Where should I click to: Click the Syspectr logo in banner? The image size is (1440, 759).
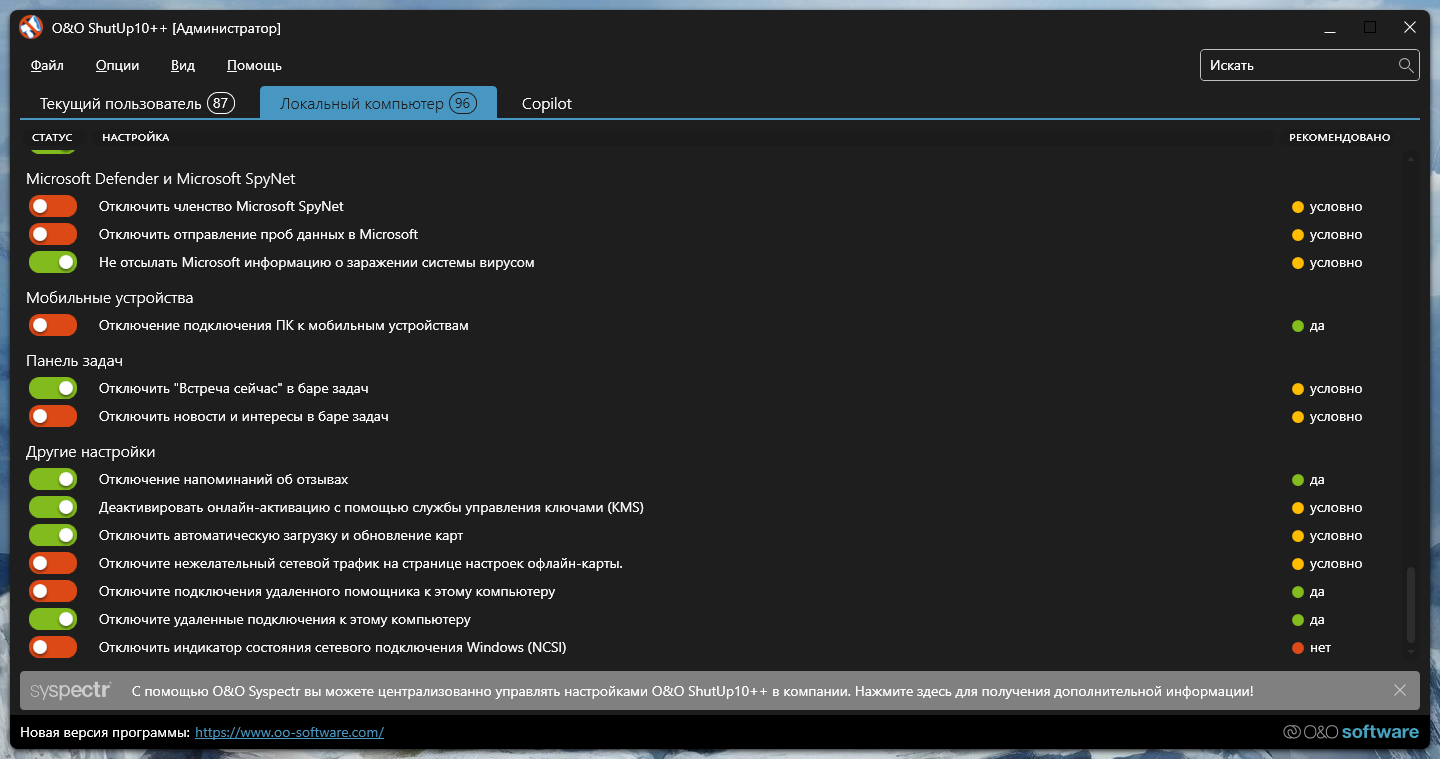[x=70, y=691]
